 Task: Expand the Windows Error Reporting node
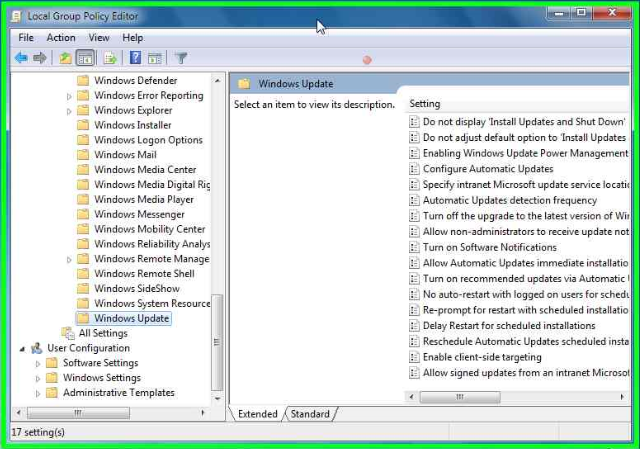(69, 96)
